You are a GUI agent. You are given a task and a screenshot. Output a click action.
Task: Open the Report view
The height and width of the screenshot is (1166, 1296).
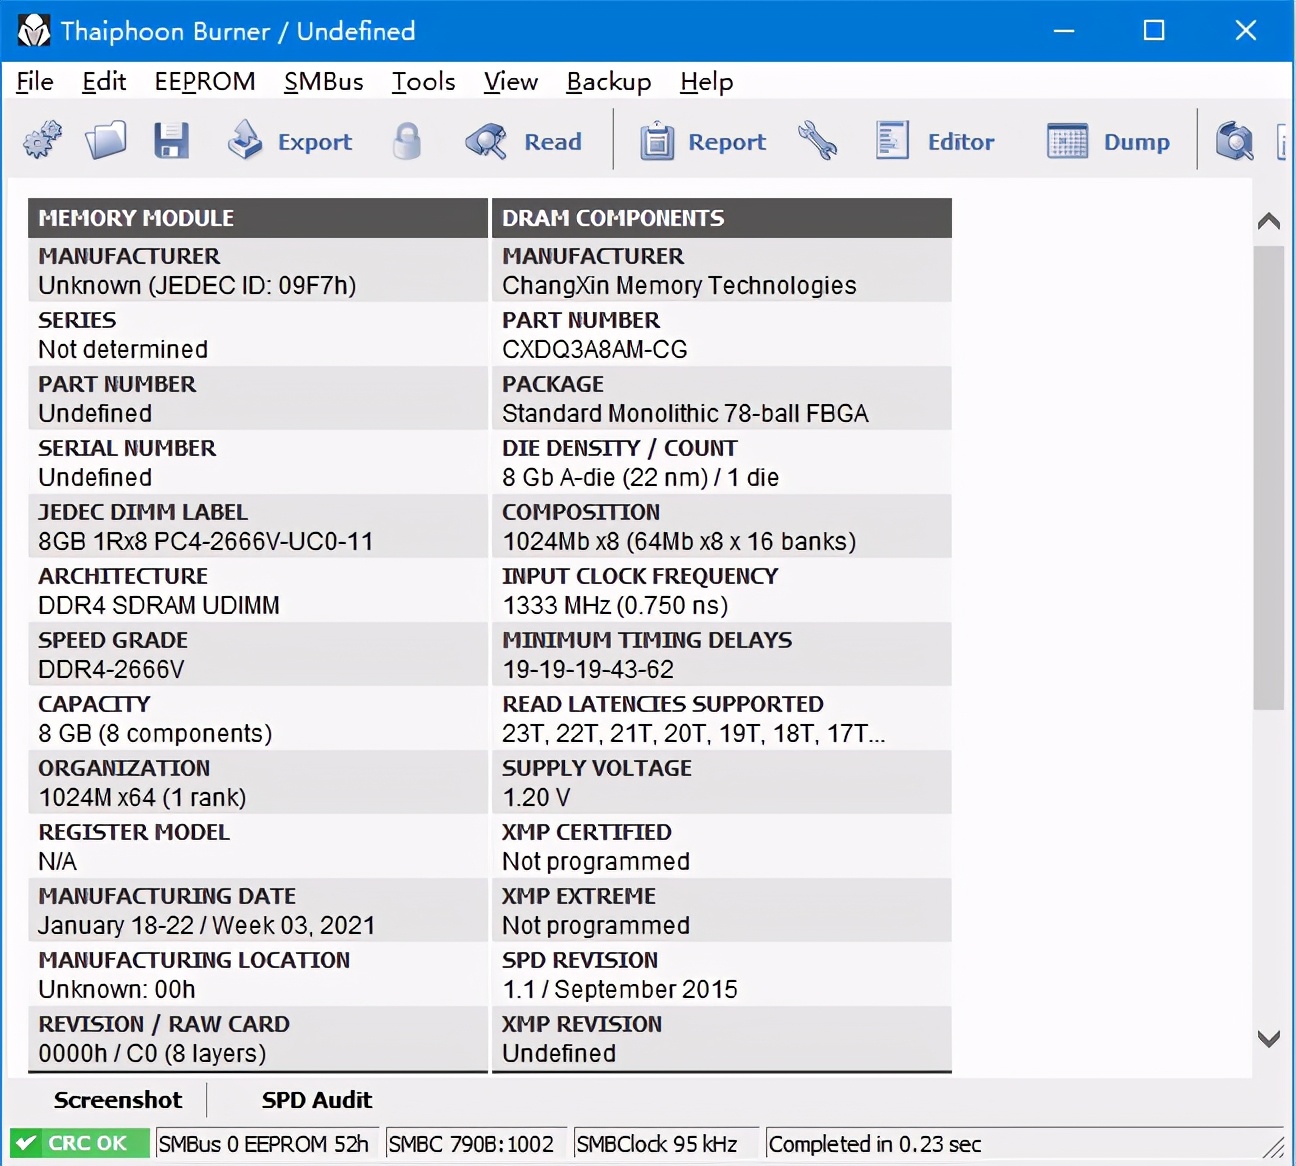pyautogui.click(x=703, y=141)
